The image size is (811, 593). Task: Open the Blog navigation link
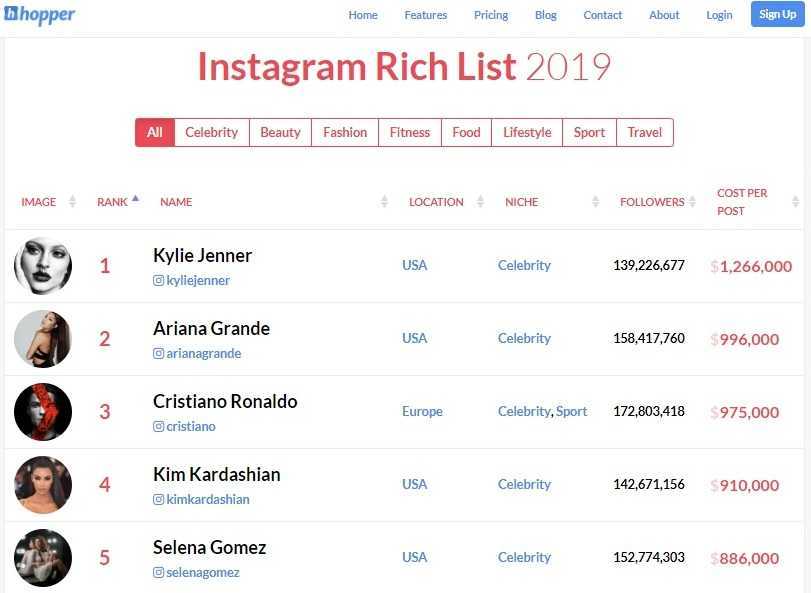pyautogui.click(x=546, y=15)
